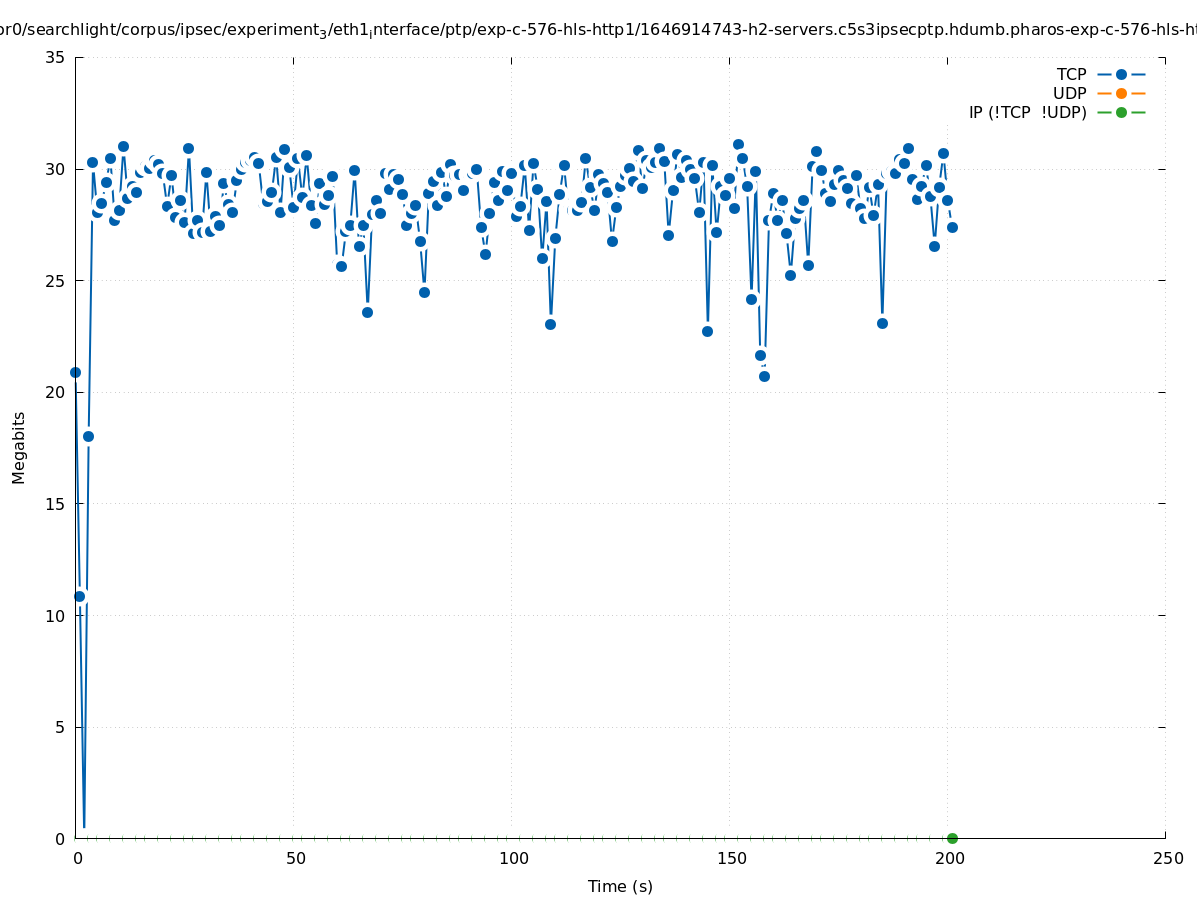The height and width of the screenshot is (900, 1197).
Task: Select the TCP legend label text
Action: 1071,74
